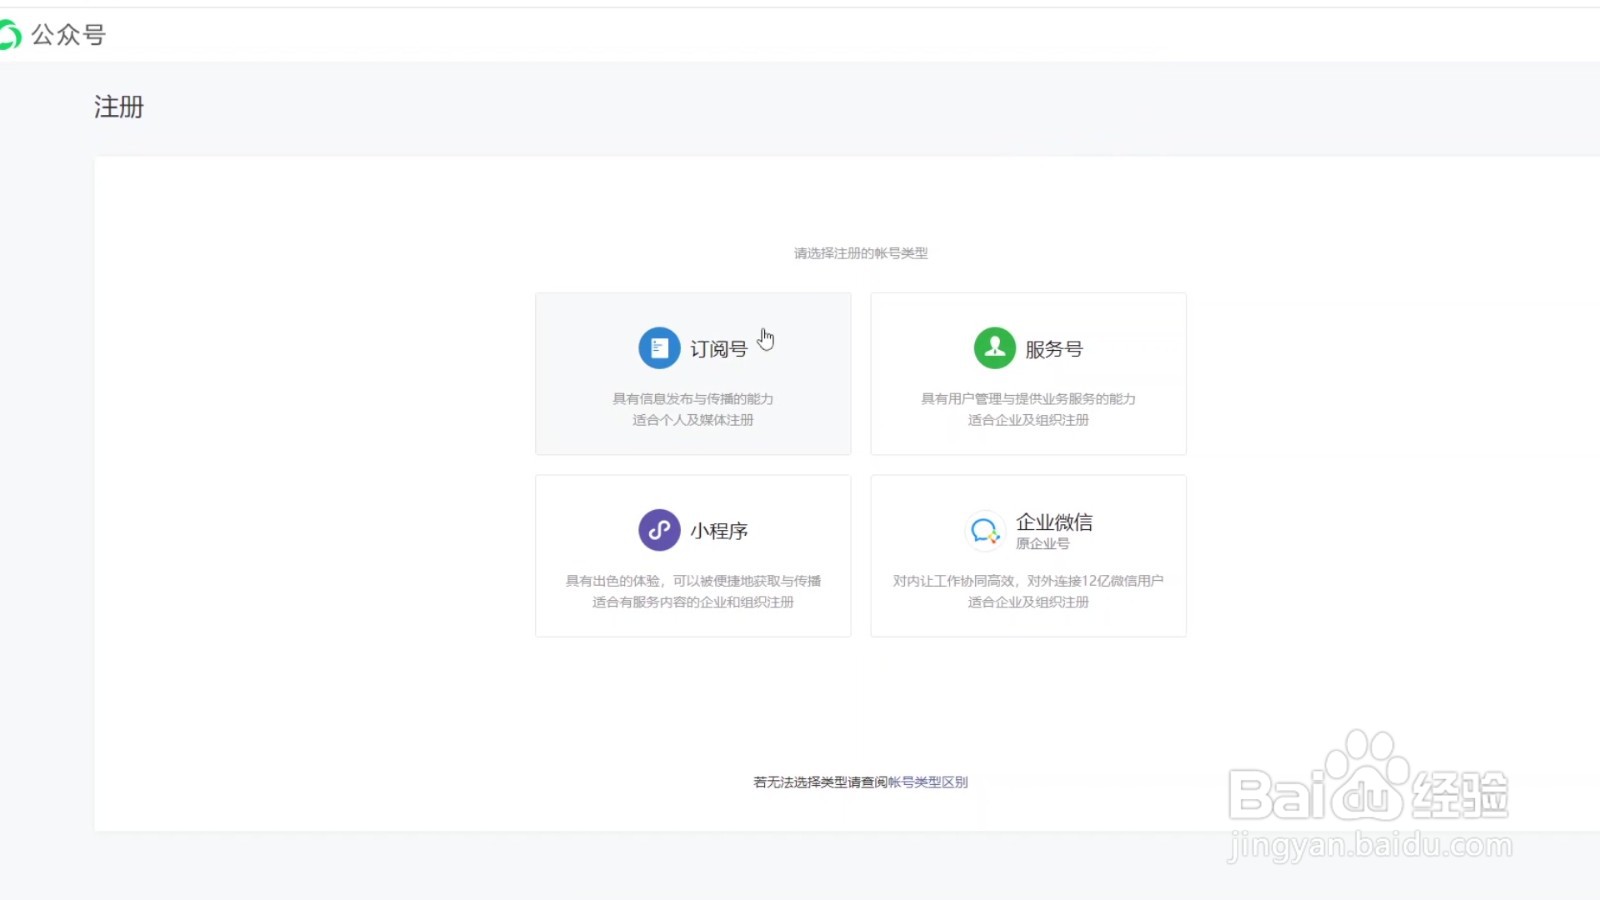Click 适合企业及组织注册 under 企业微信
The height and width of the screenshot is (900, 1600).
point(1028,602)
